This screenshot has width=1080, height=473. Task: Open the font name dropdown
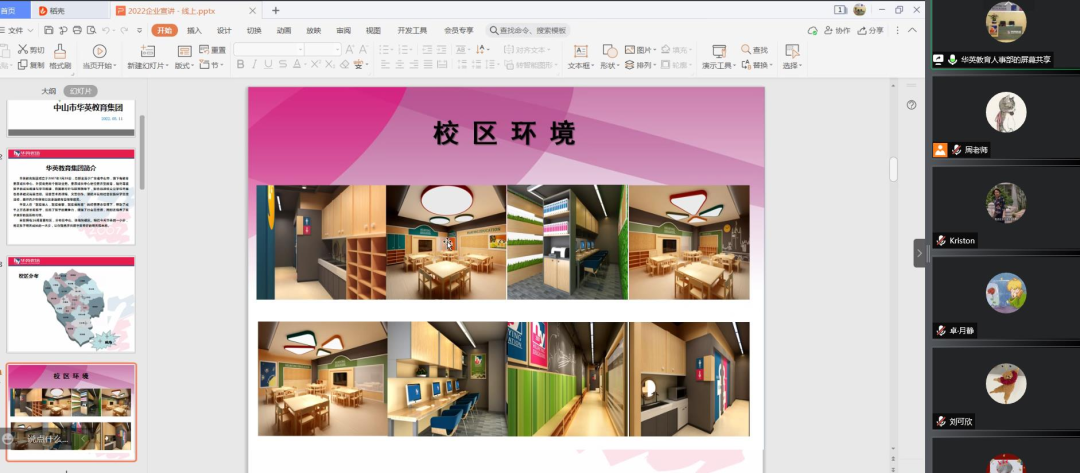point(299,49)
